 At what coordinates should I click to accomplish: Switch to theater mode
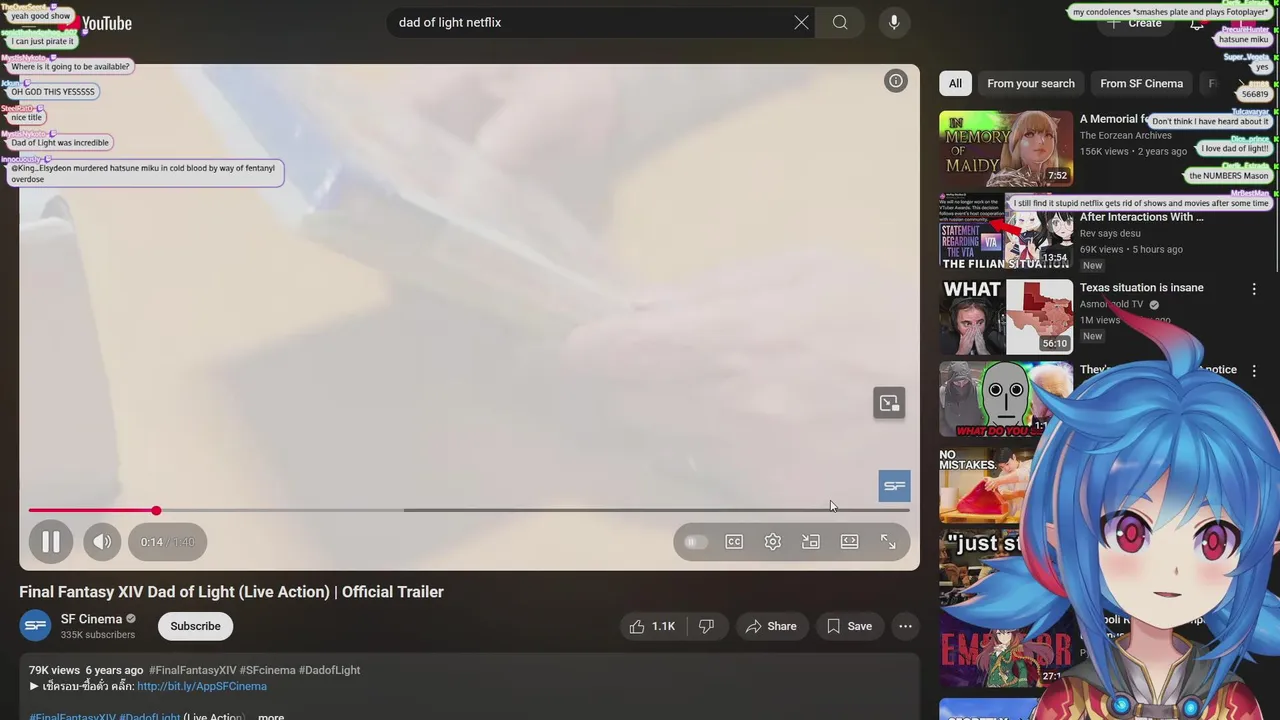click(849, 542)
